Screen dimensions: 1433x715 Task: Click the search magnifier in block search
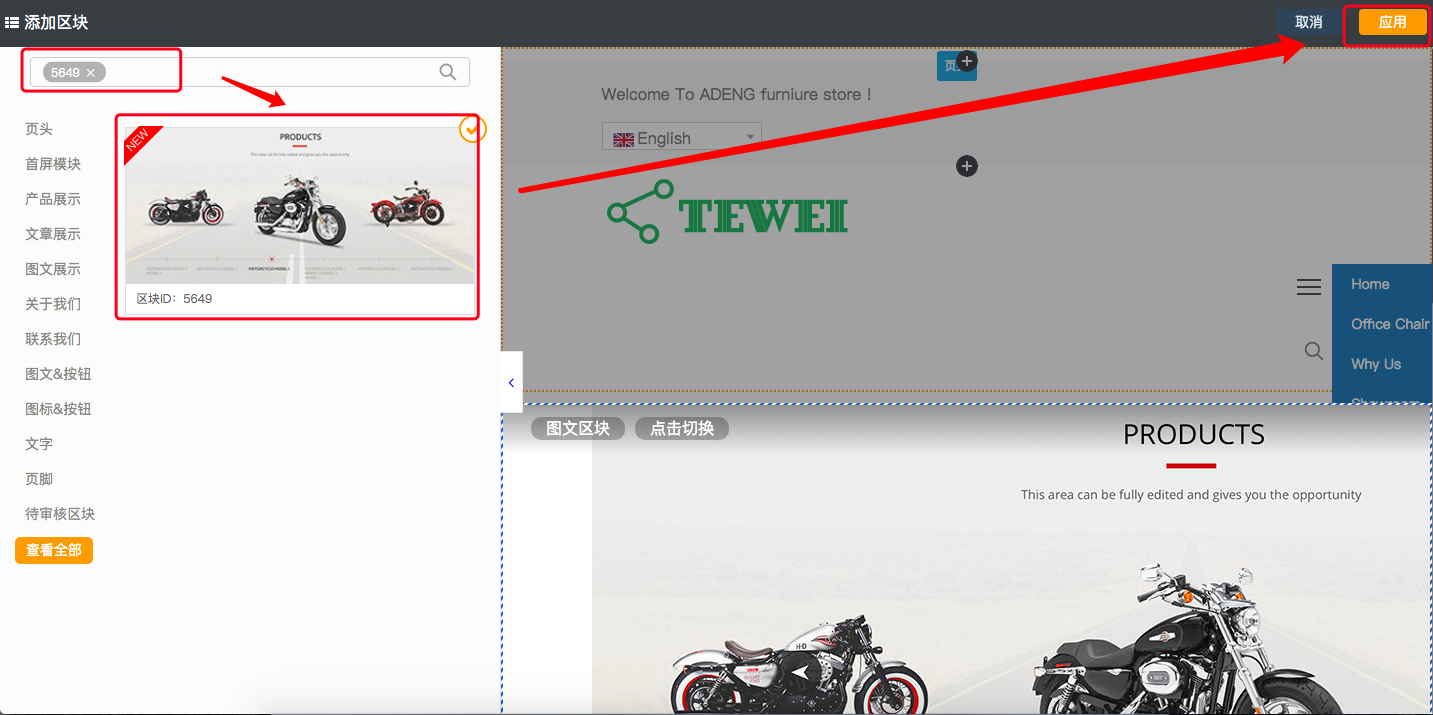click(447, 72)
